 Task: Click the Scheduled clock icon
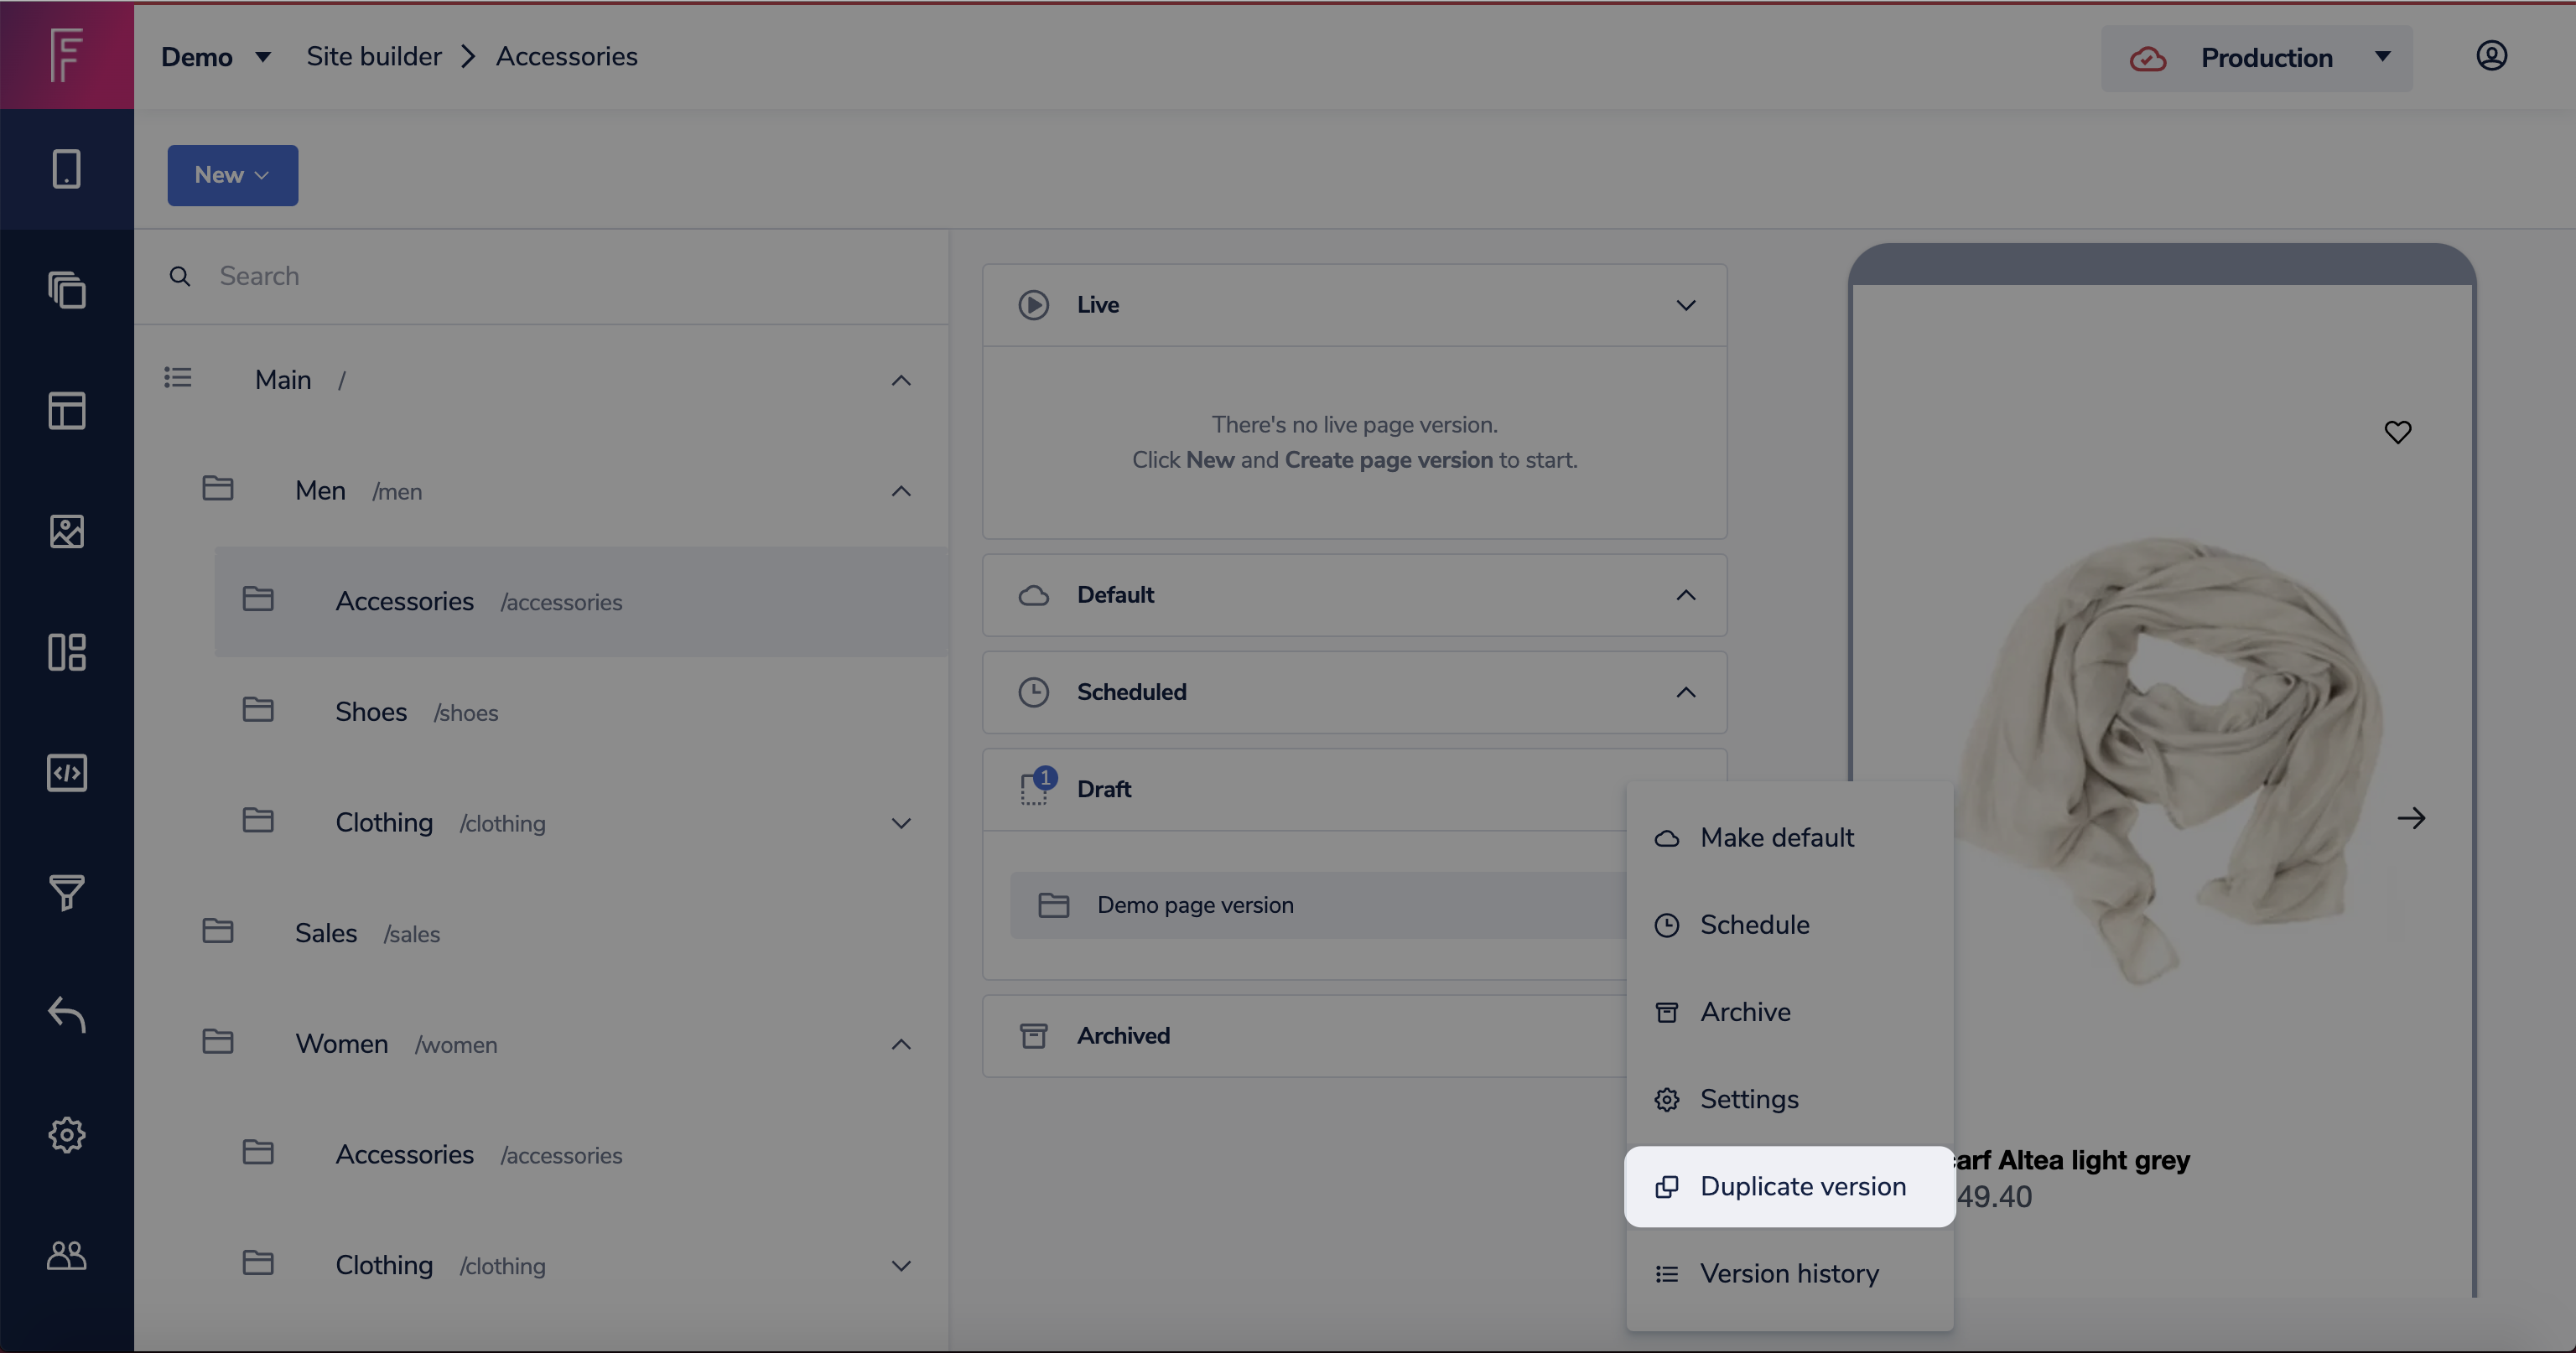[x=1034, y=692]
